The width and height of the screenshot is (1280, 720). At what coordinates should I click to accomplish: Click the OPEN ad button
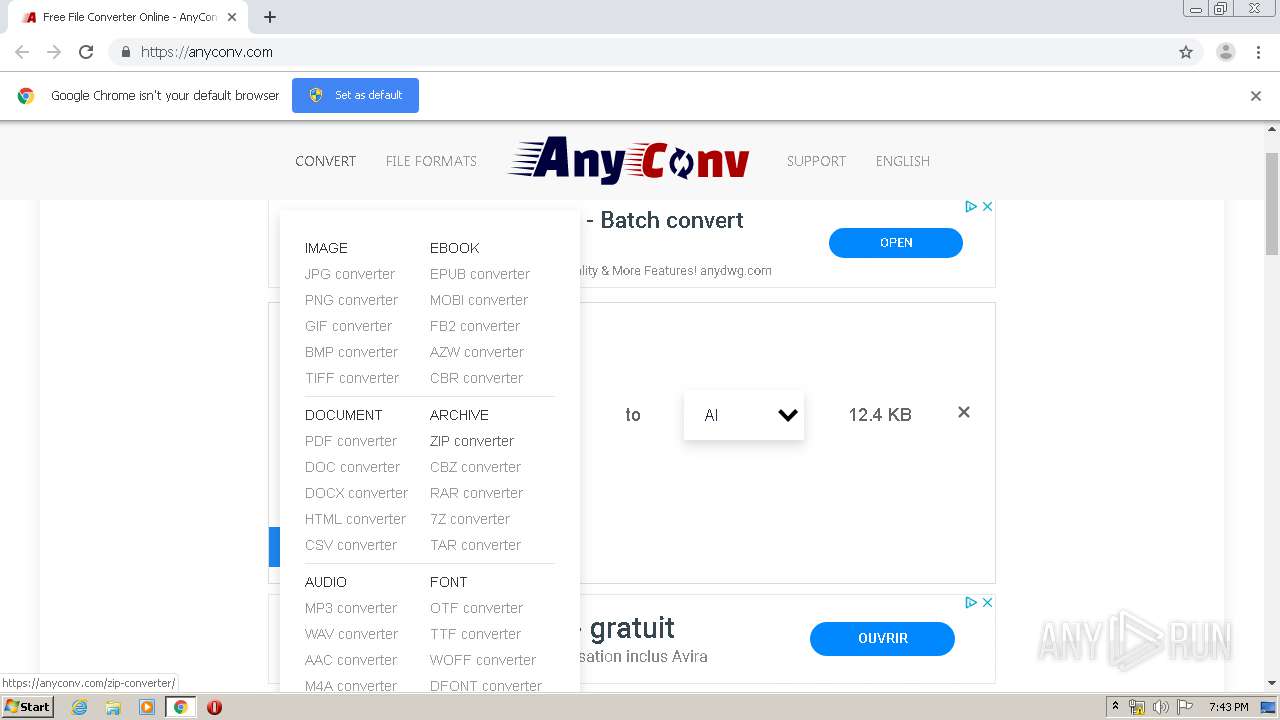(x=896, y=243)
